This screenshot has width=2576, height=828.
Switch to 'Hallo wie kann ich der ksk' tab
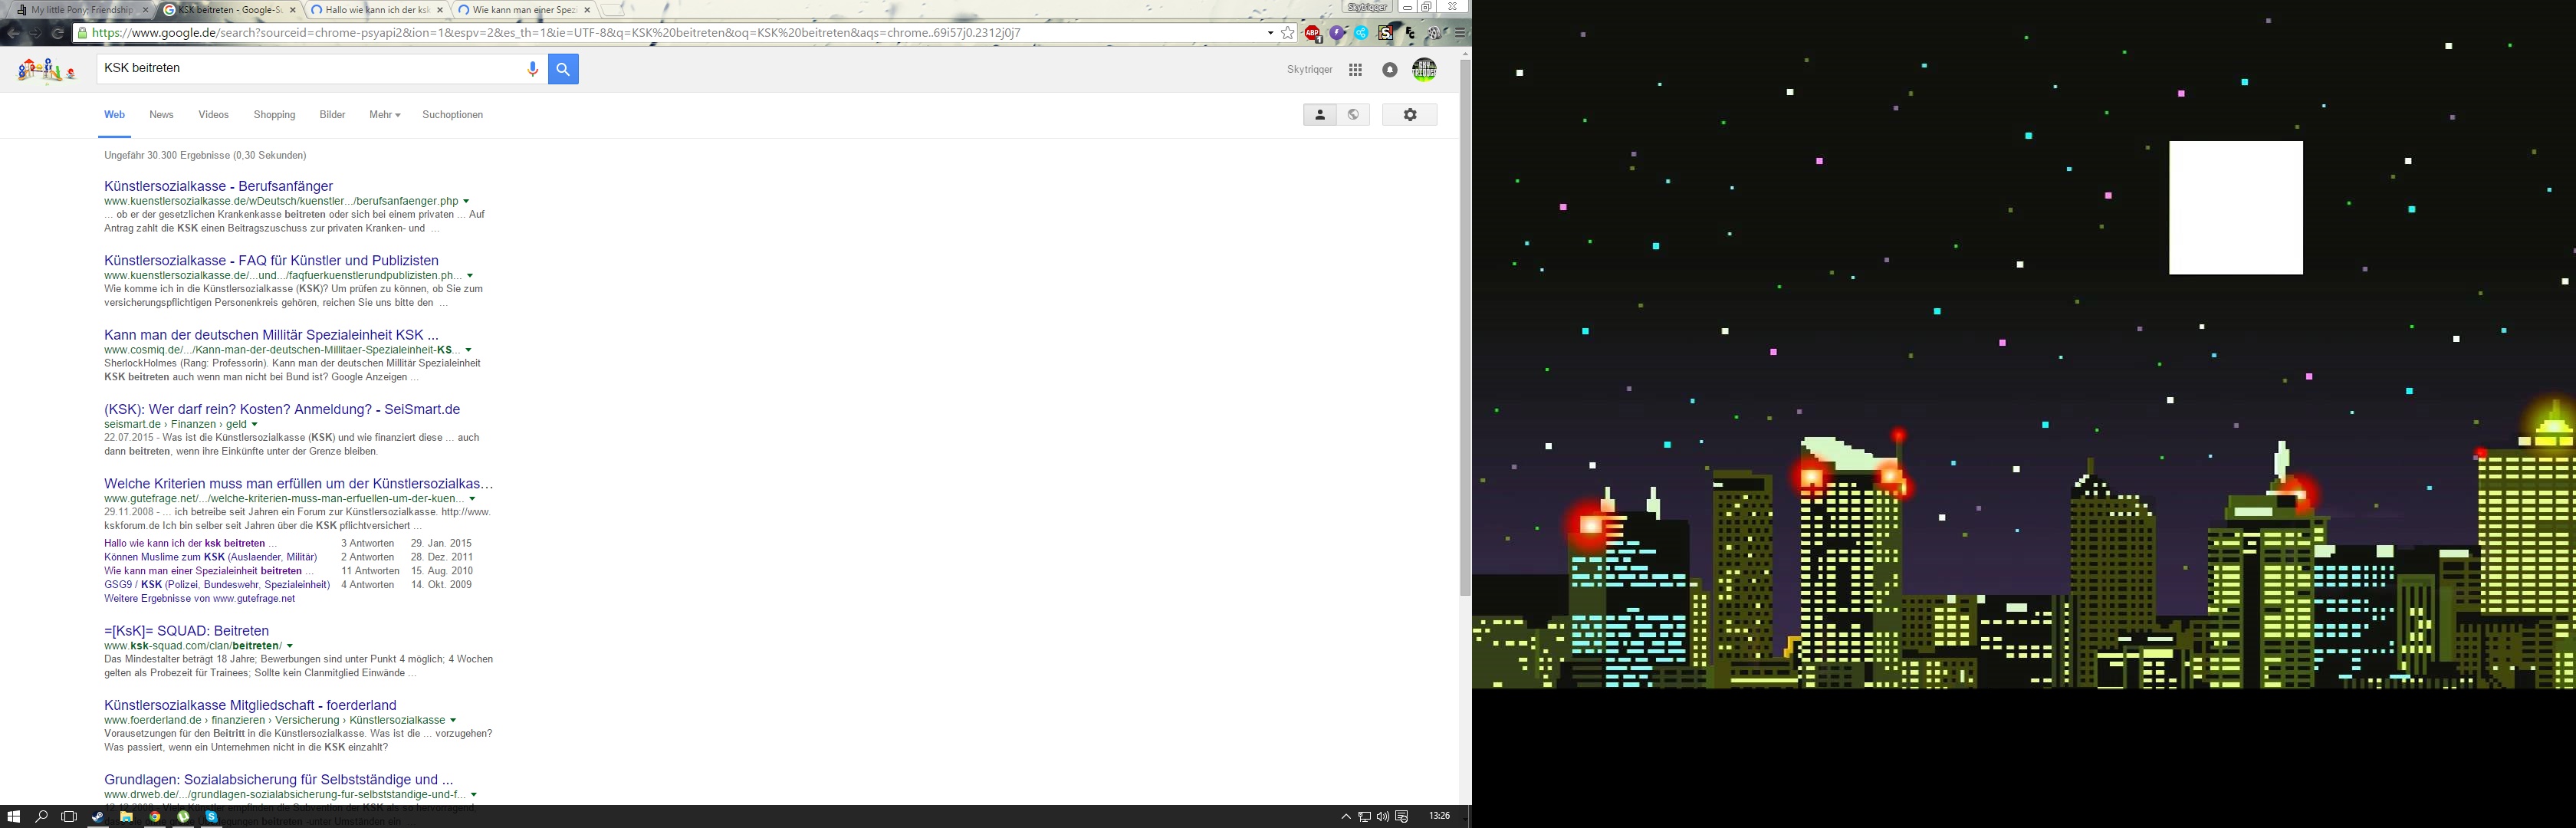(x=378, y=10)
